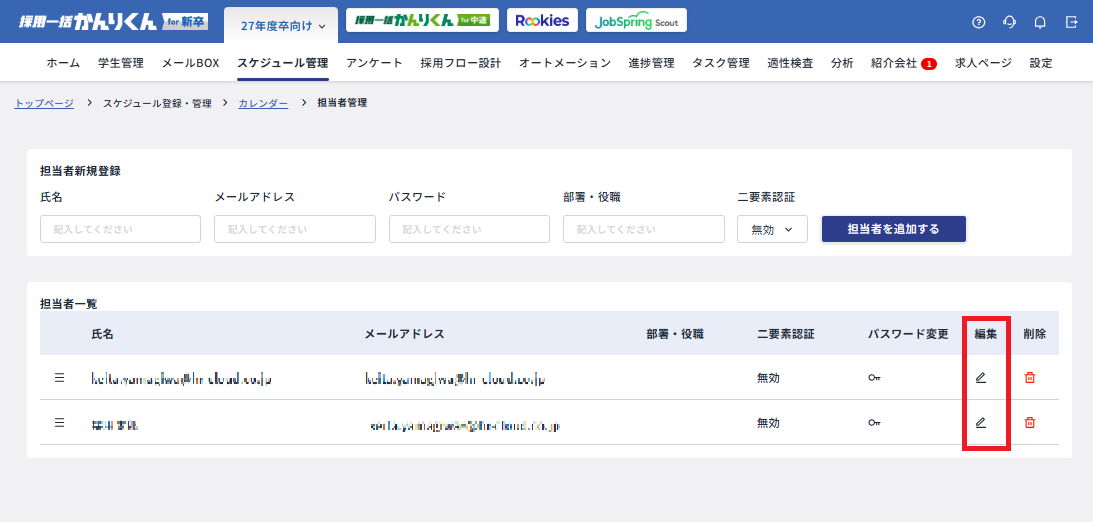Open オートメーション menu
This screenshot has width=1093, height=522.
565,63
